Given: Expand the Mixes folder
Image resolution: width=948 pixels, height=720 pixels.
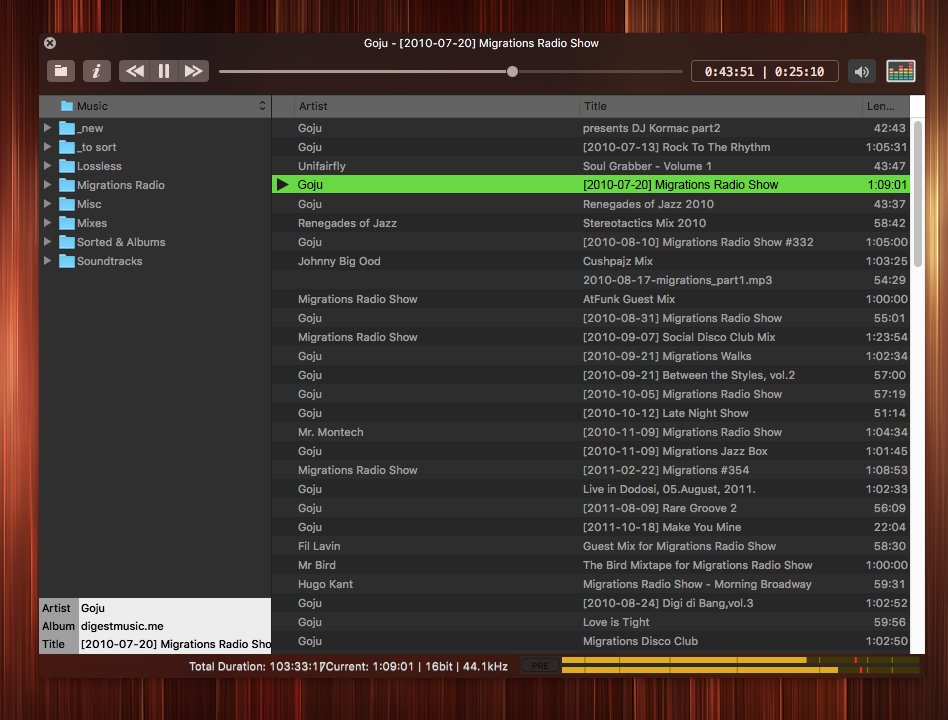Looking at the screenshot, I should (47, 223).
